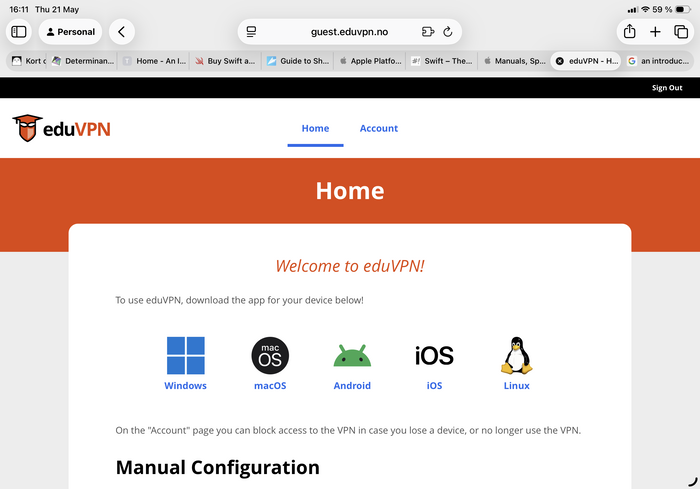Viewport: 700px width, 489px height.
Task: Open the extensions icon in address bar
Action: 428,32
